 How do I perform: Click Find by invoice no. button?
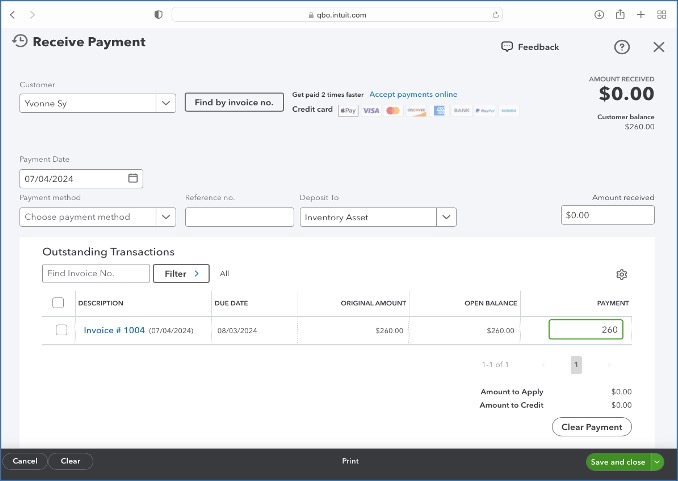point(234,102)
